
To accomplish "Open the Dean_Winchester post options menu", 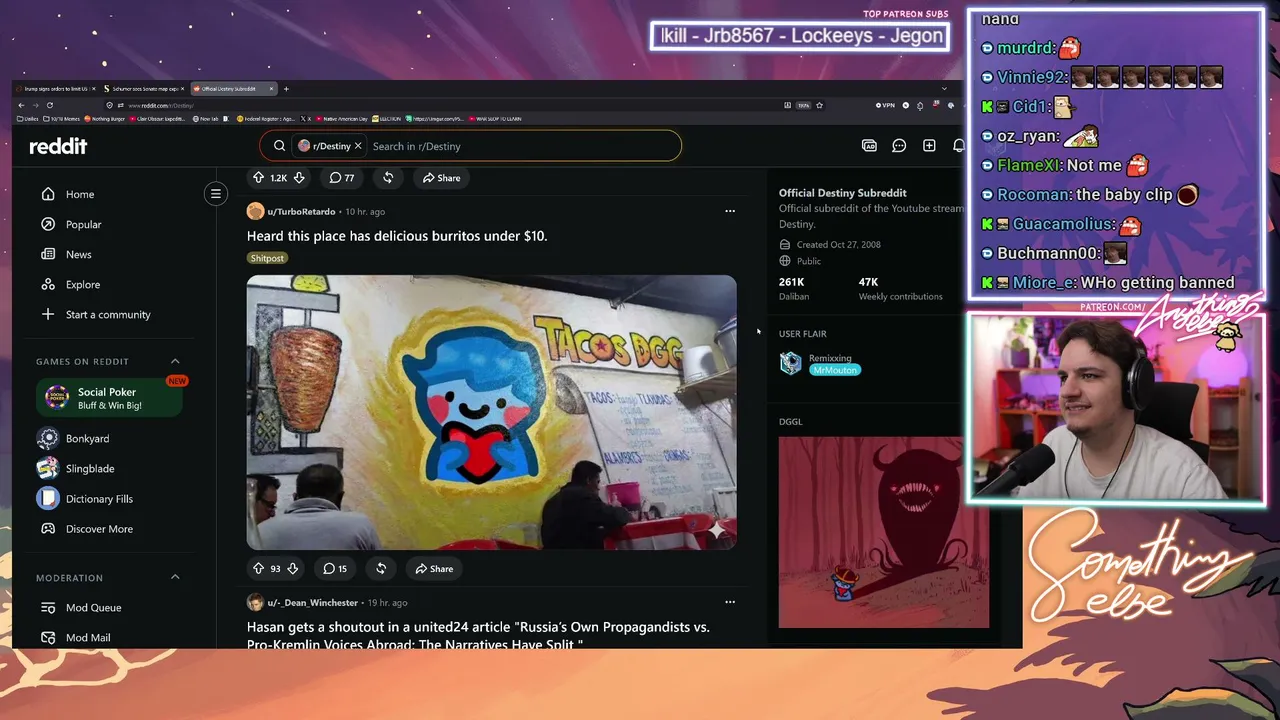I will click(x=729, y=602).
